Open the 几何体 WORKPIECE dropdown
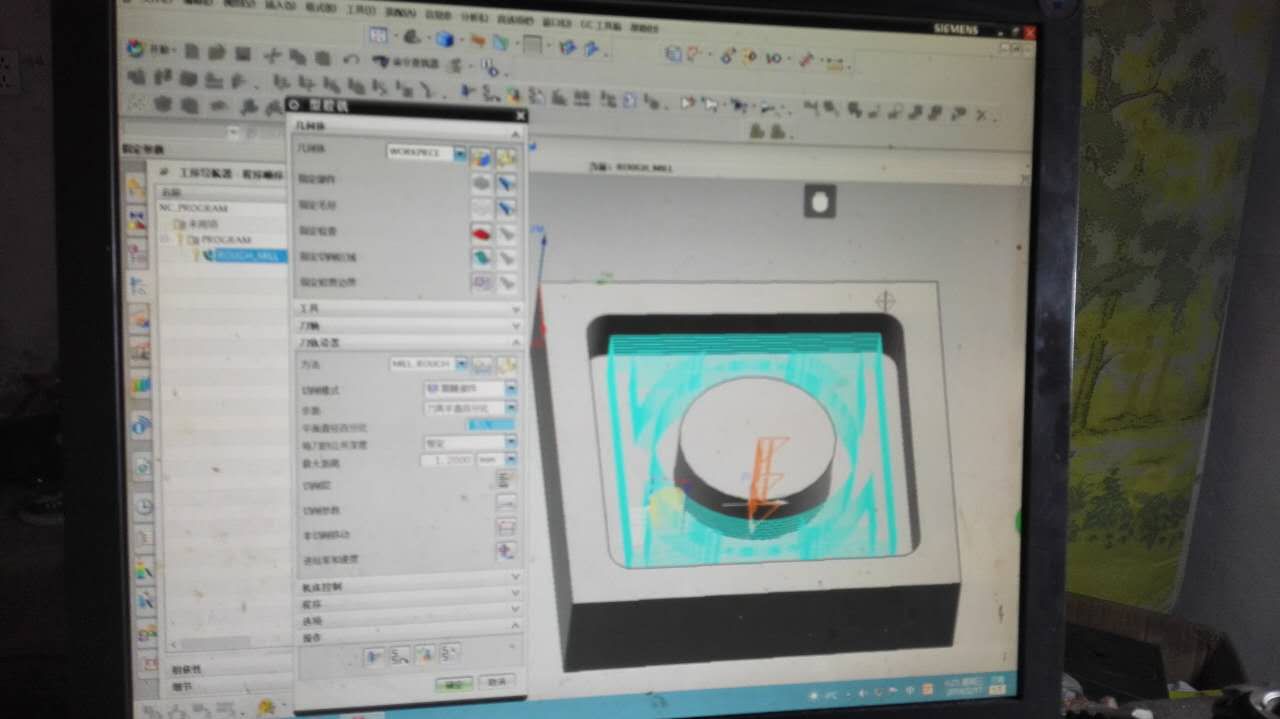 pos(461,155)
